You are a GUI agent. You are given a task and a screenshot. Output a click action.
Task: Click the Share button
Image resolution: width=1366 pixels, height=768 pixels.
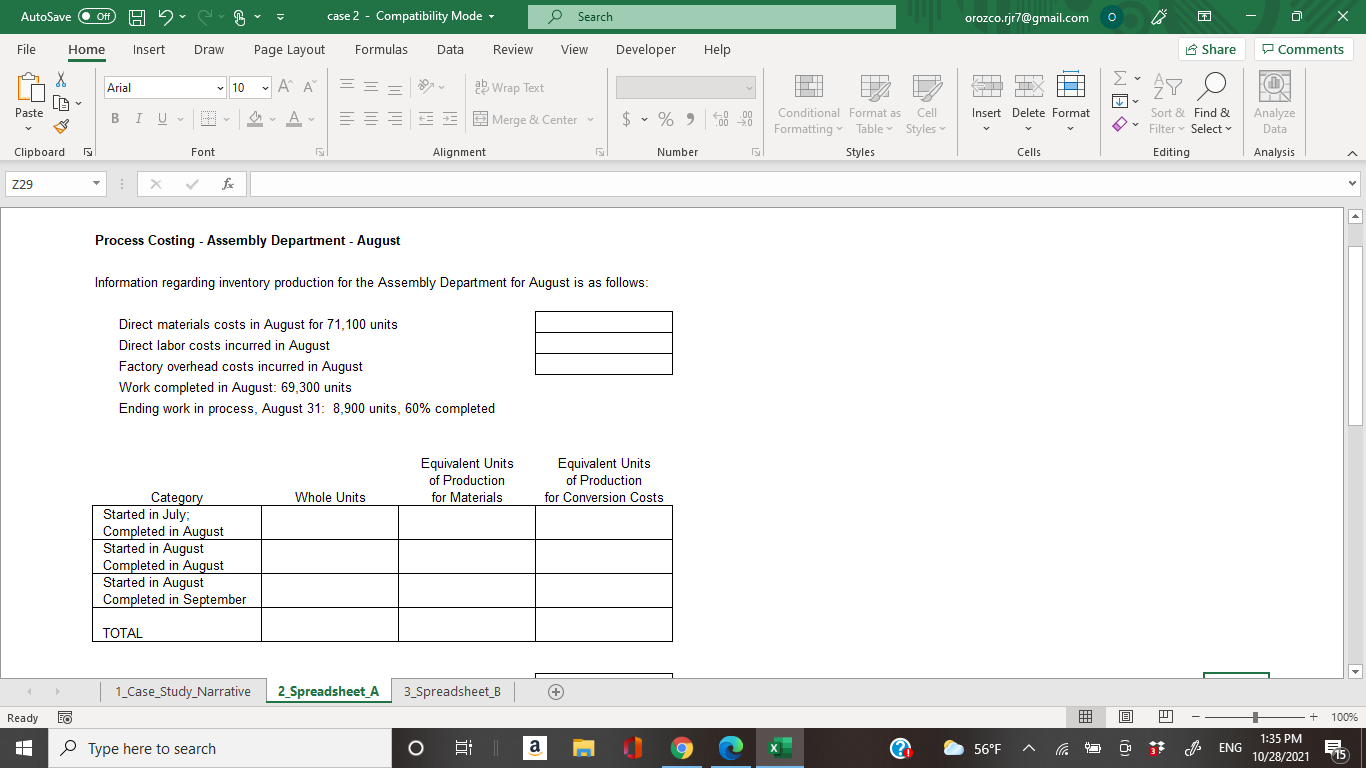point(1210,49)
